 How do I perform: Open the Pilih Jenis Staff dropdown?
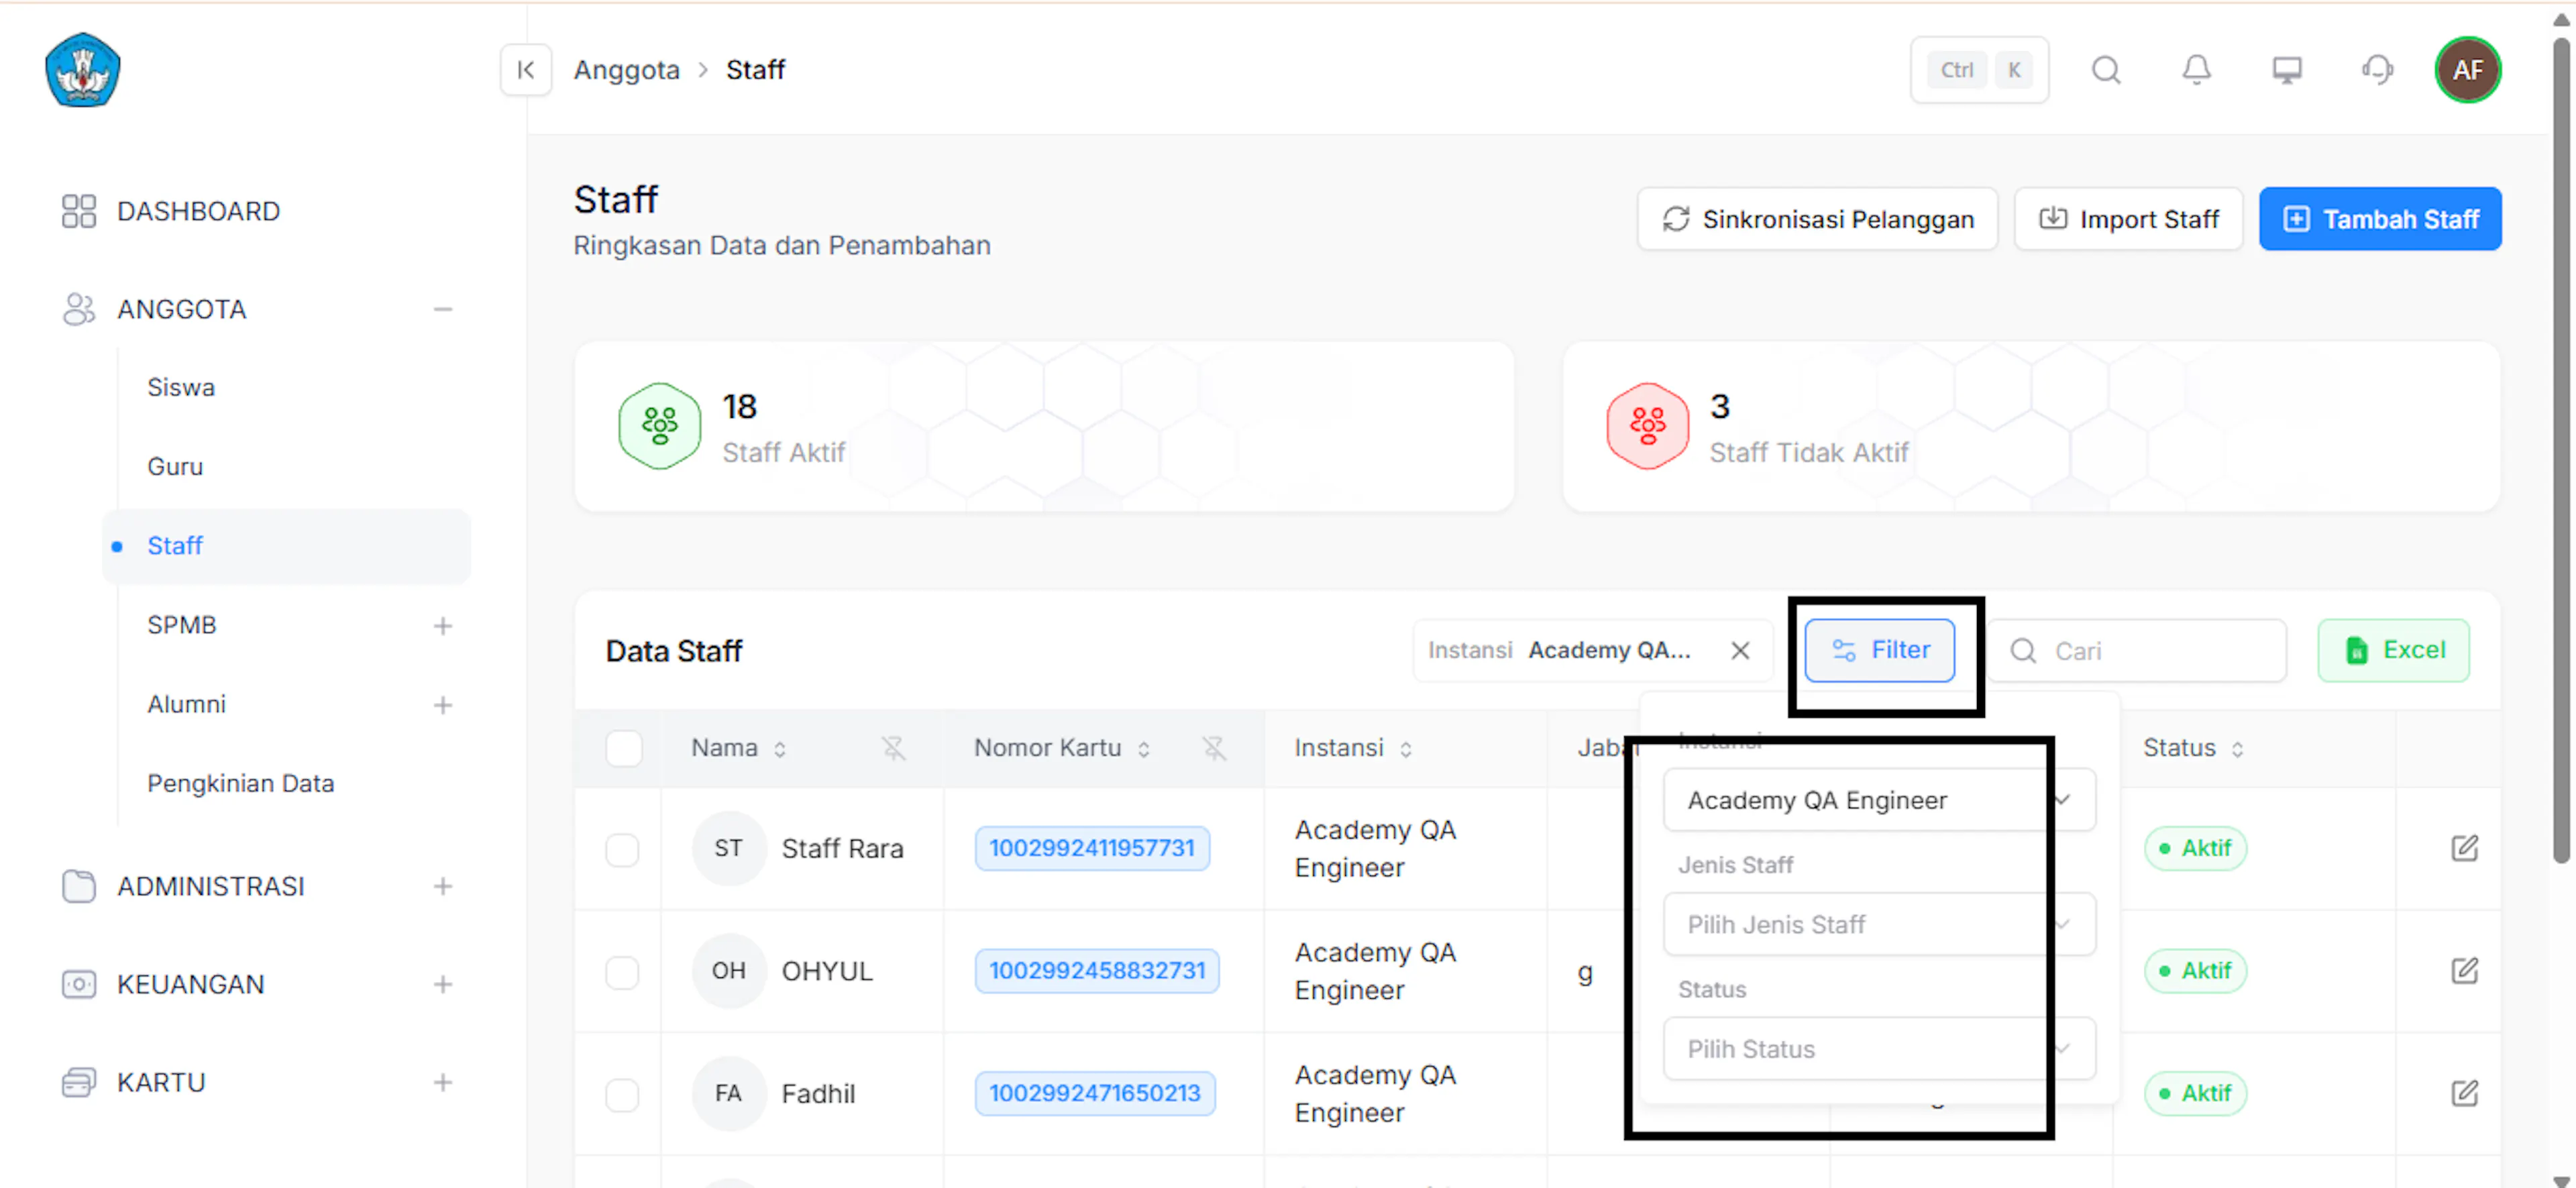click(x=1878, y=924)
